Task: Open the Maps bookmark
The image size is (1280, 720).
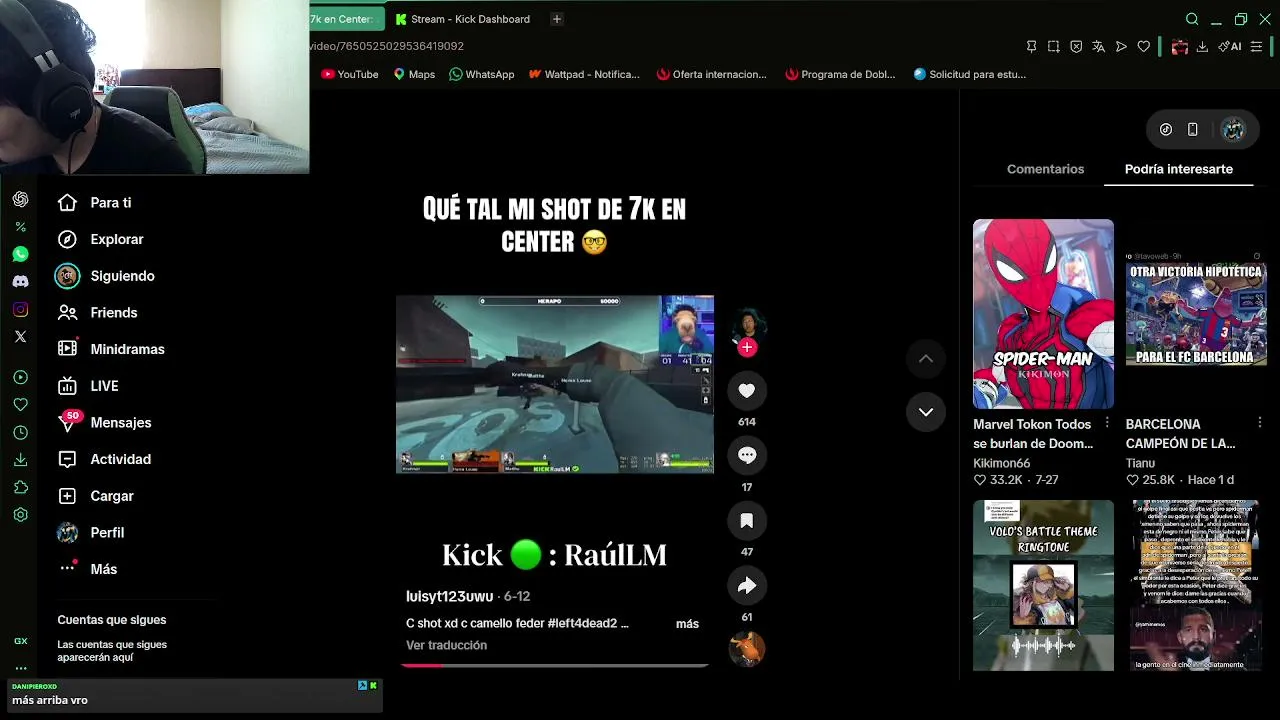Action: [x=414, y=74]
